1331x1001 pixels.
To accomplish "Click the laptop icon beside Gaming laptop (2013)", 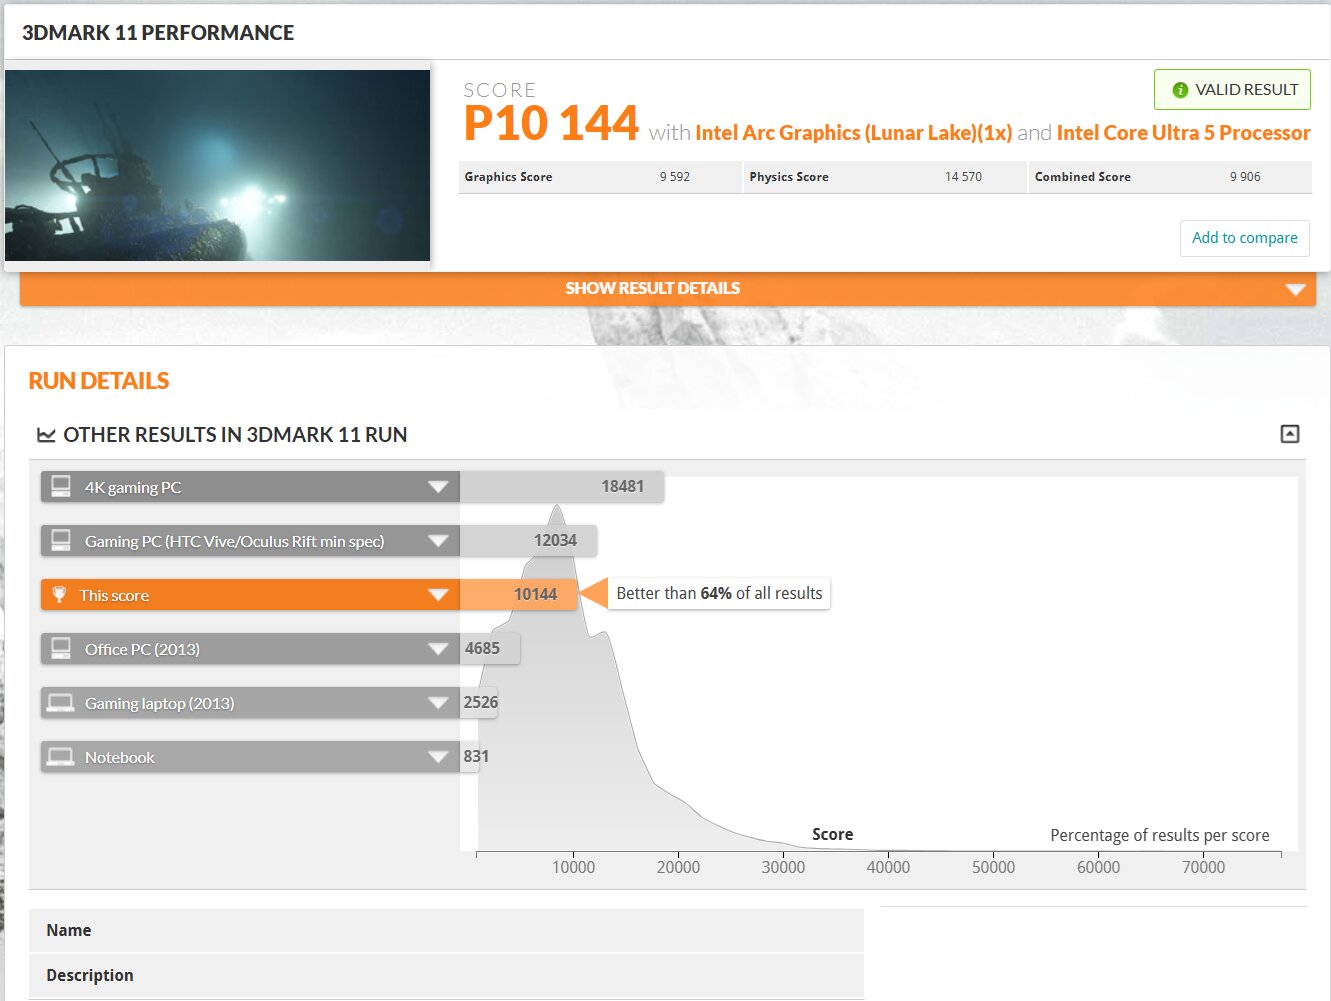I will pos(61,703).
